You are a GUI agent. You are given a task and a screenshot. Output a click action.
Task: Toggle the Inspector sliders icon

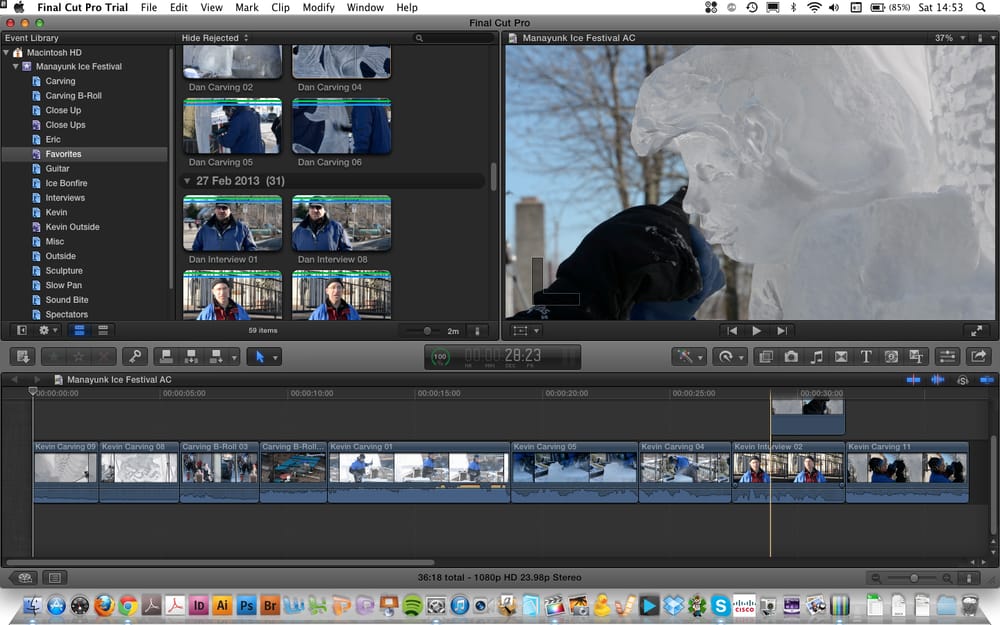[x=948, y=357]
